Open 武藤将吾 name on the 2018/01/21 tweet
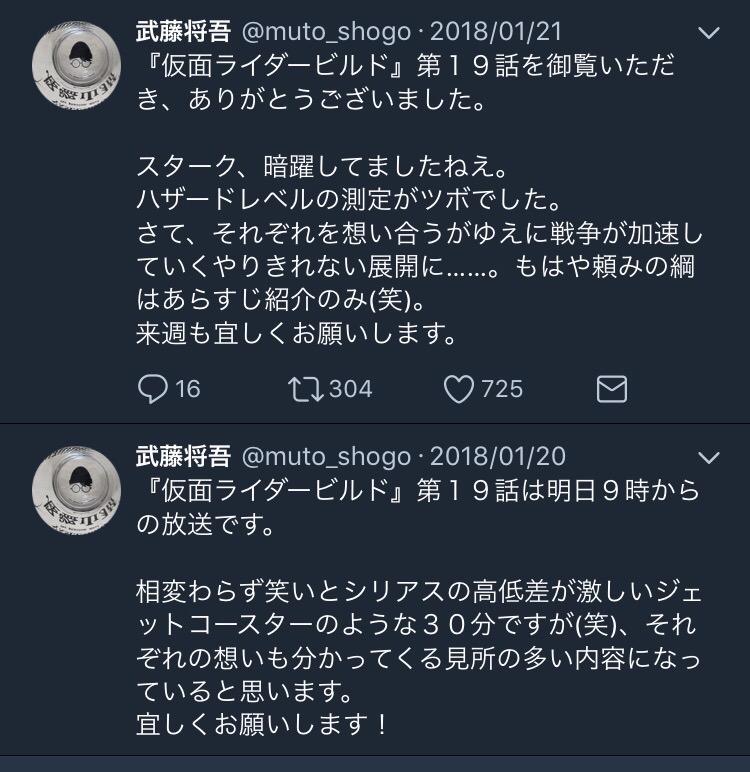Screen dimensions: 750x772 (182, 32)
